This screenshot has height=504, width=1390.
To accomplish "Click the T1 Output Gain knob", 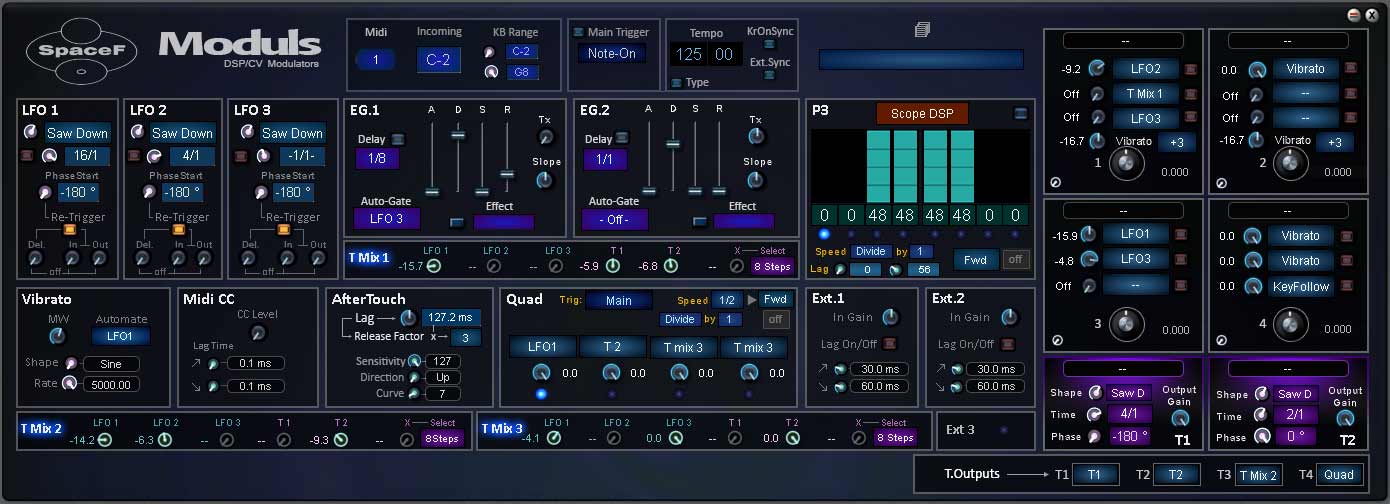I will tap(1181, 417).
